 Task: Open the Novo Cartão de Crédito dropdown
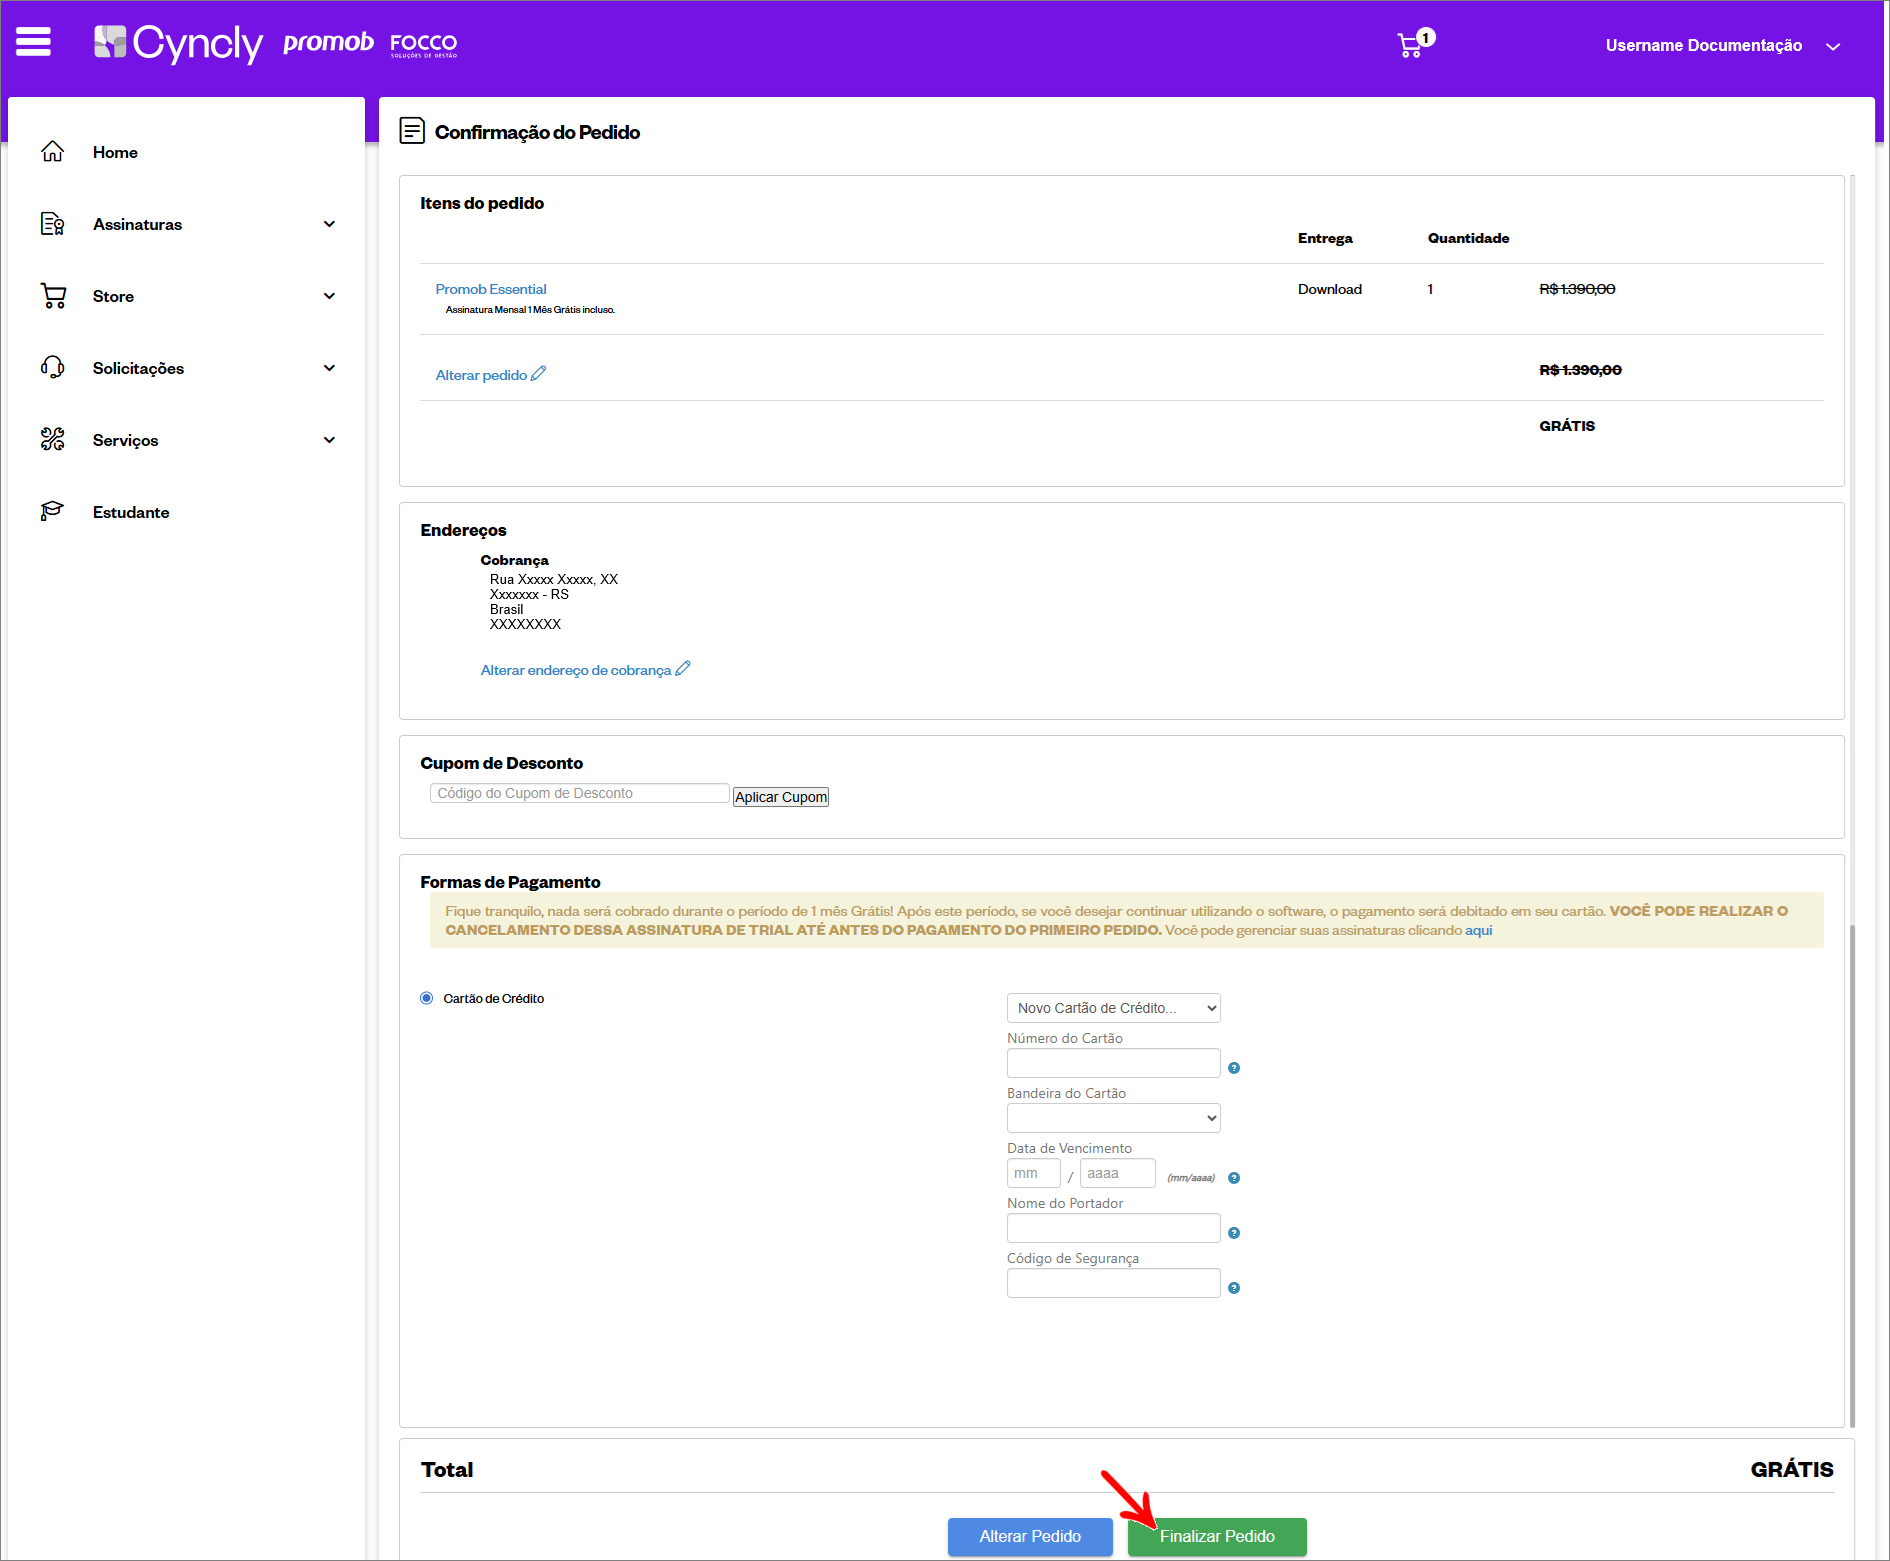coord(1113,1008)
